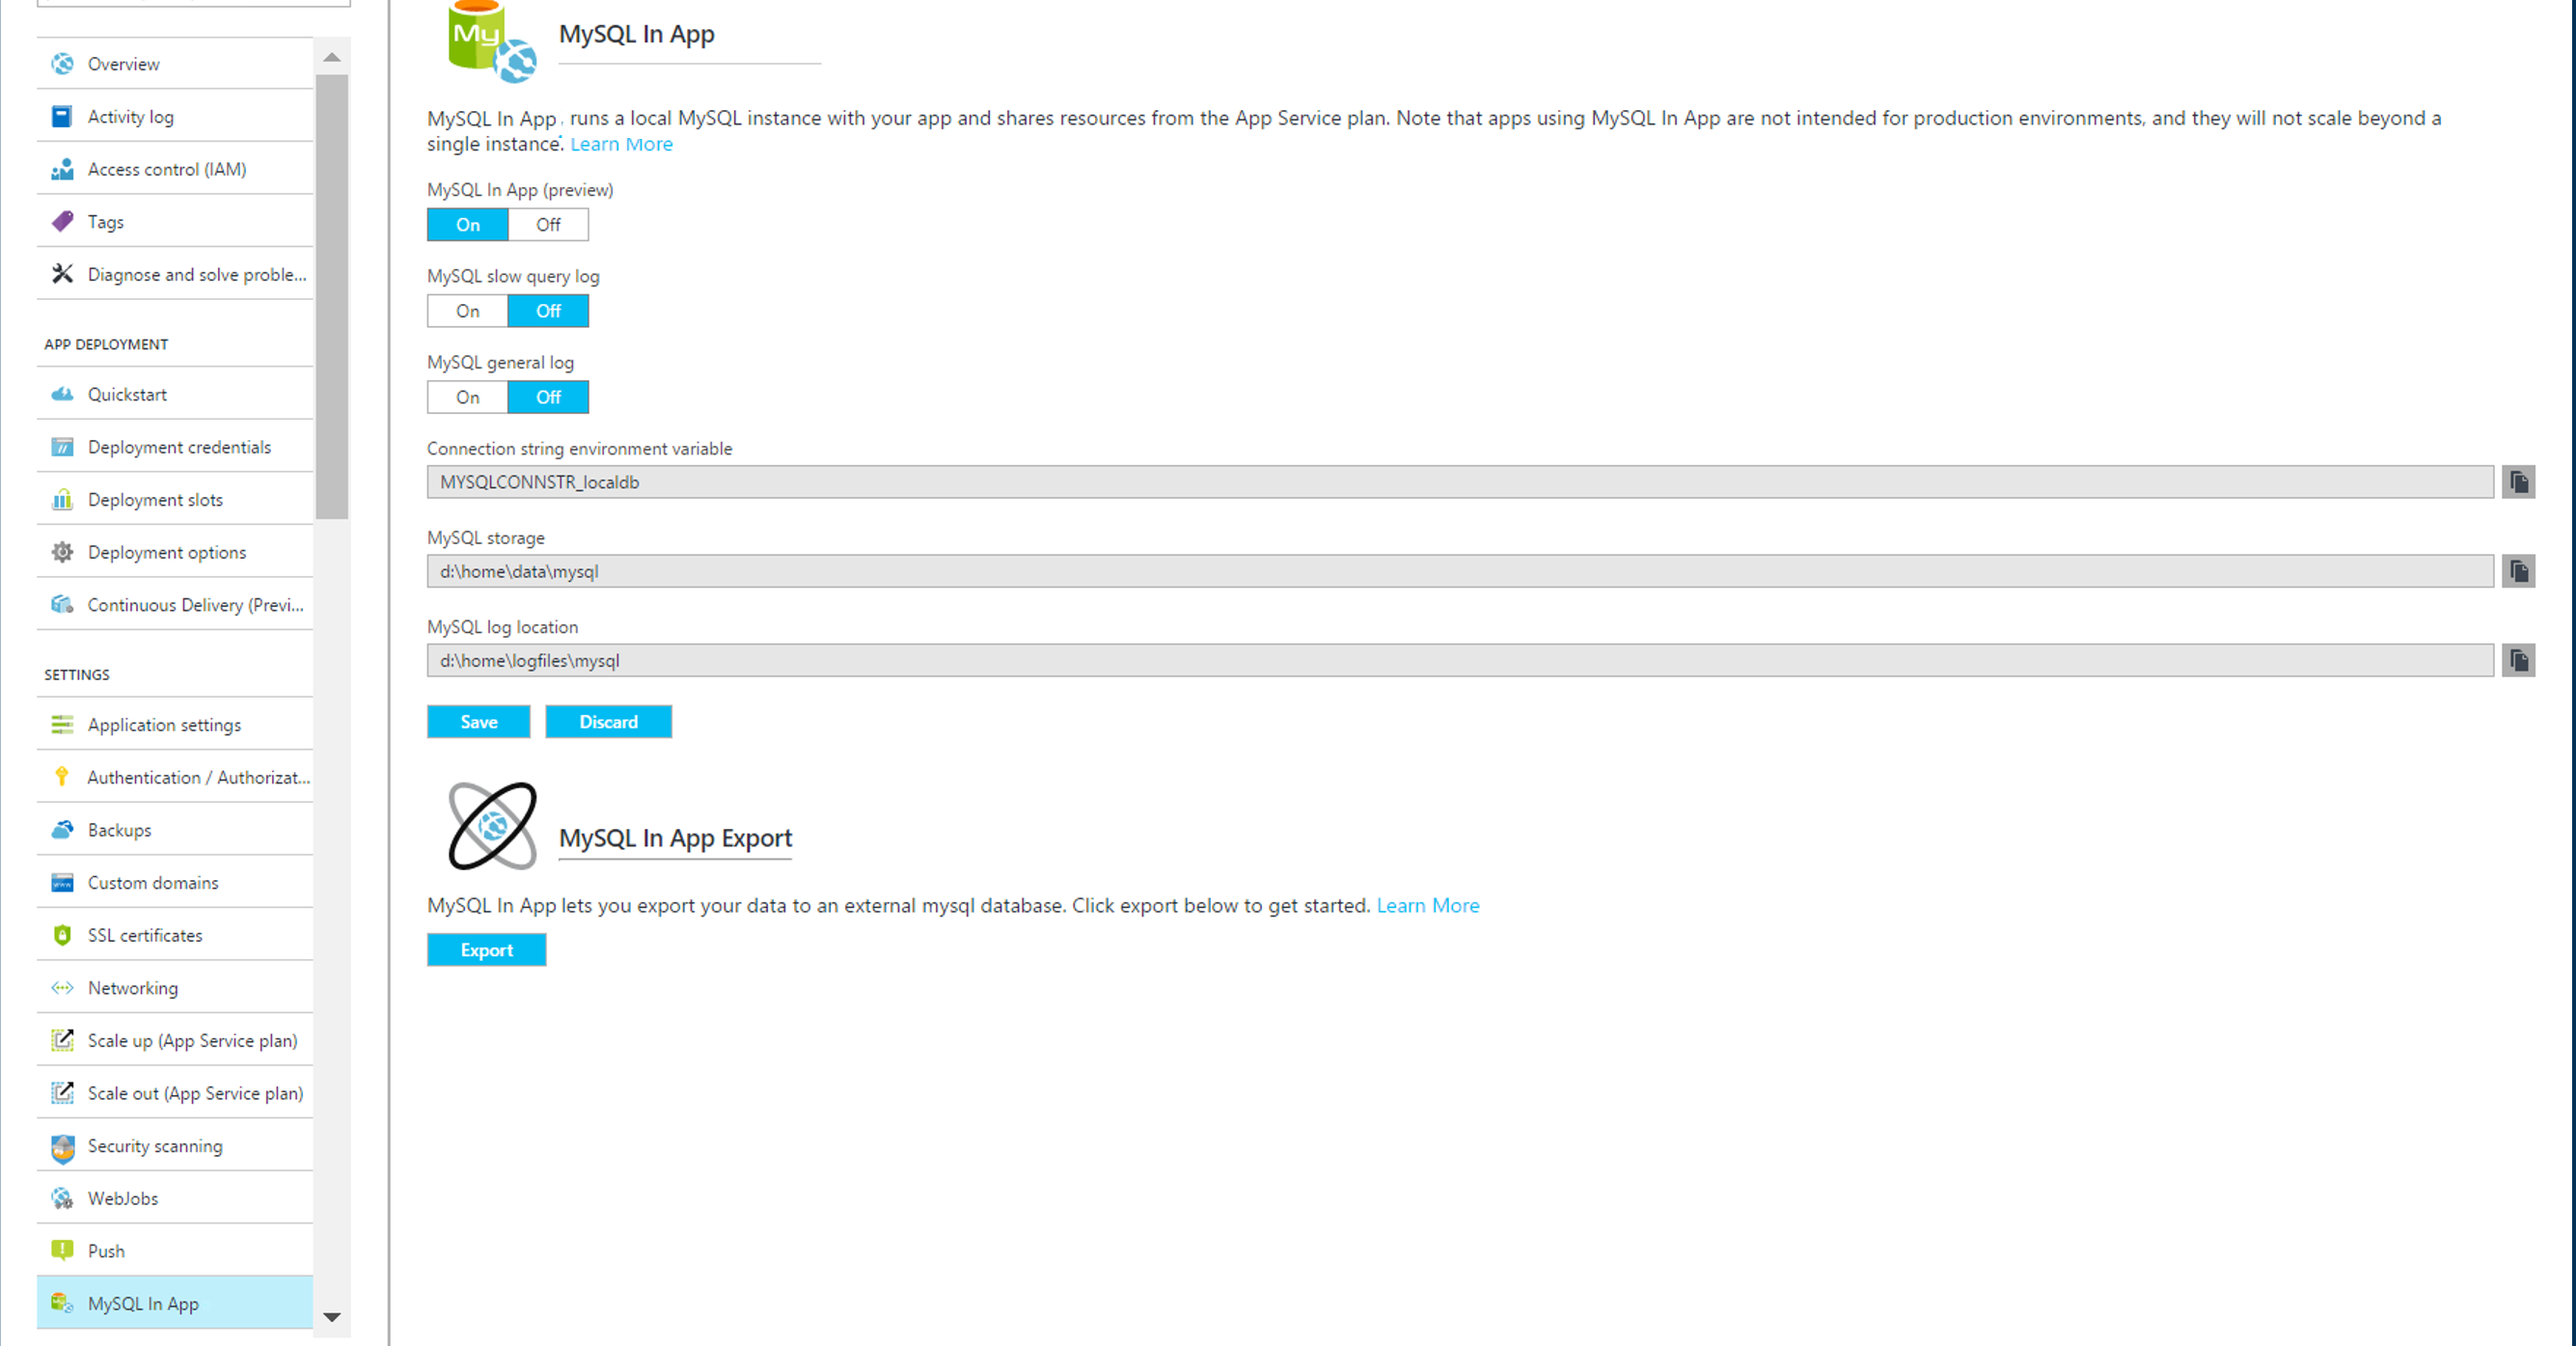Copy the MySQL storage path
Viewport: 2576px width, 1346px height.
coord(2518,571)
